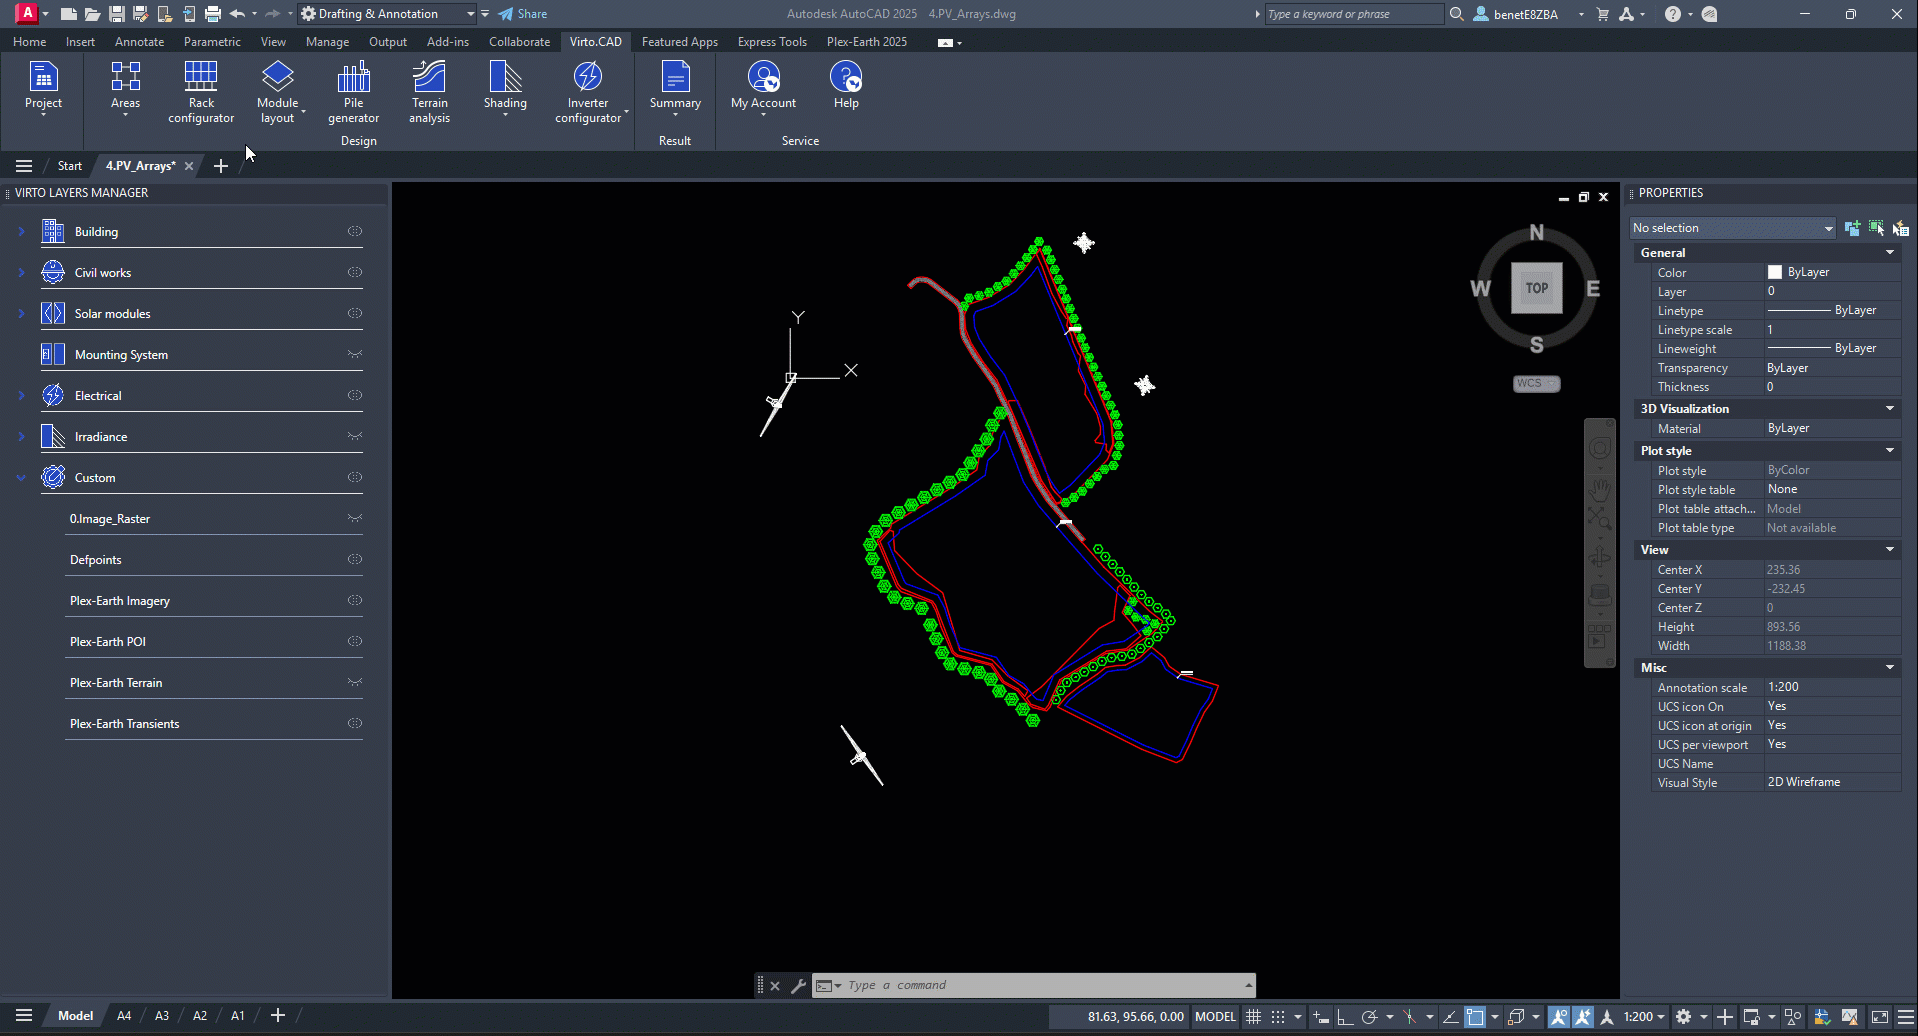Click the ByLayer color swatch

pos(1775,272)
